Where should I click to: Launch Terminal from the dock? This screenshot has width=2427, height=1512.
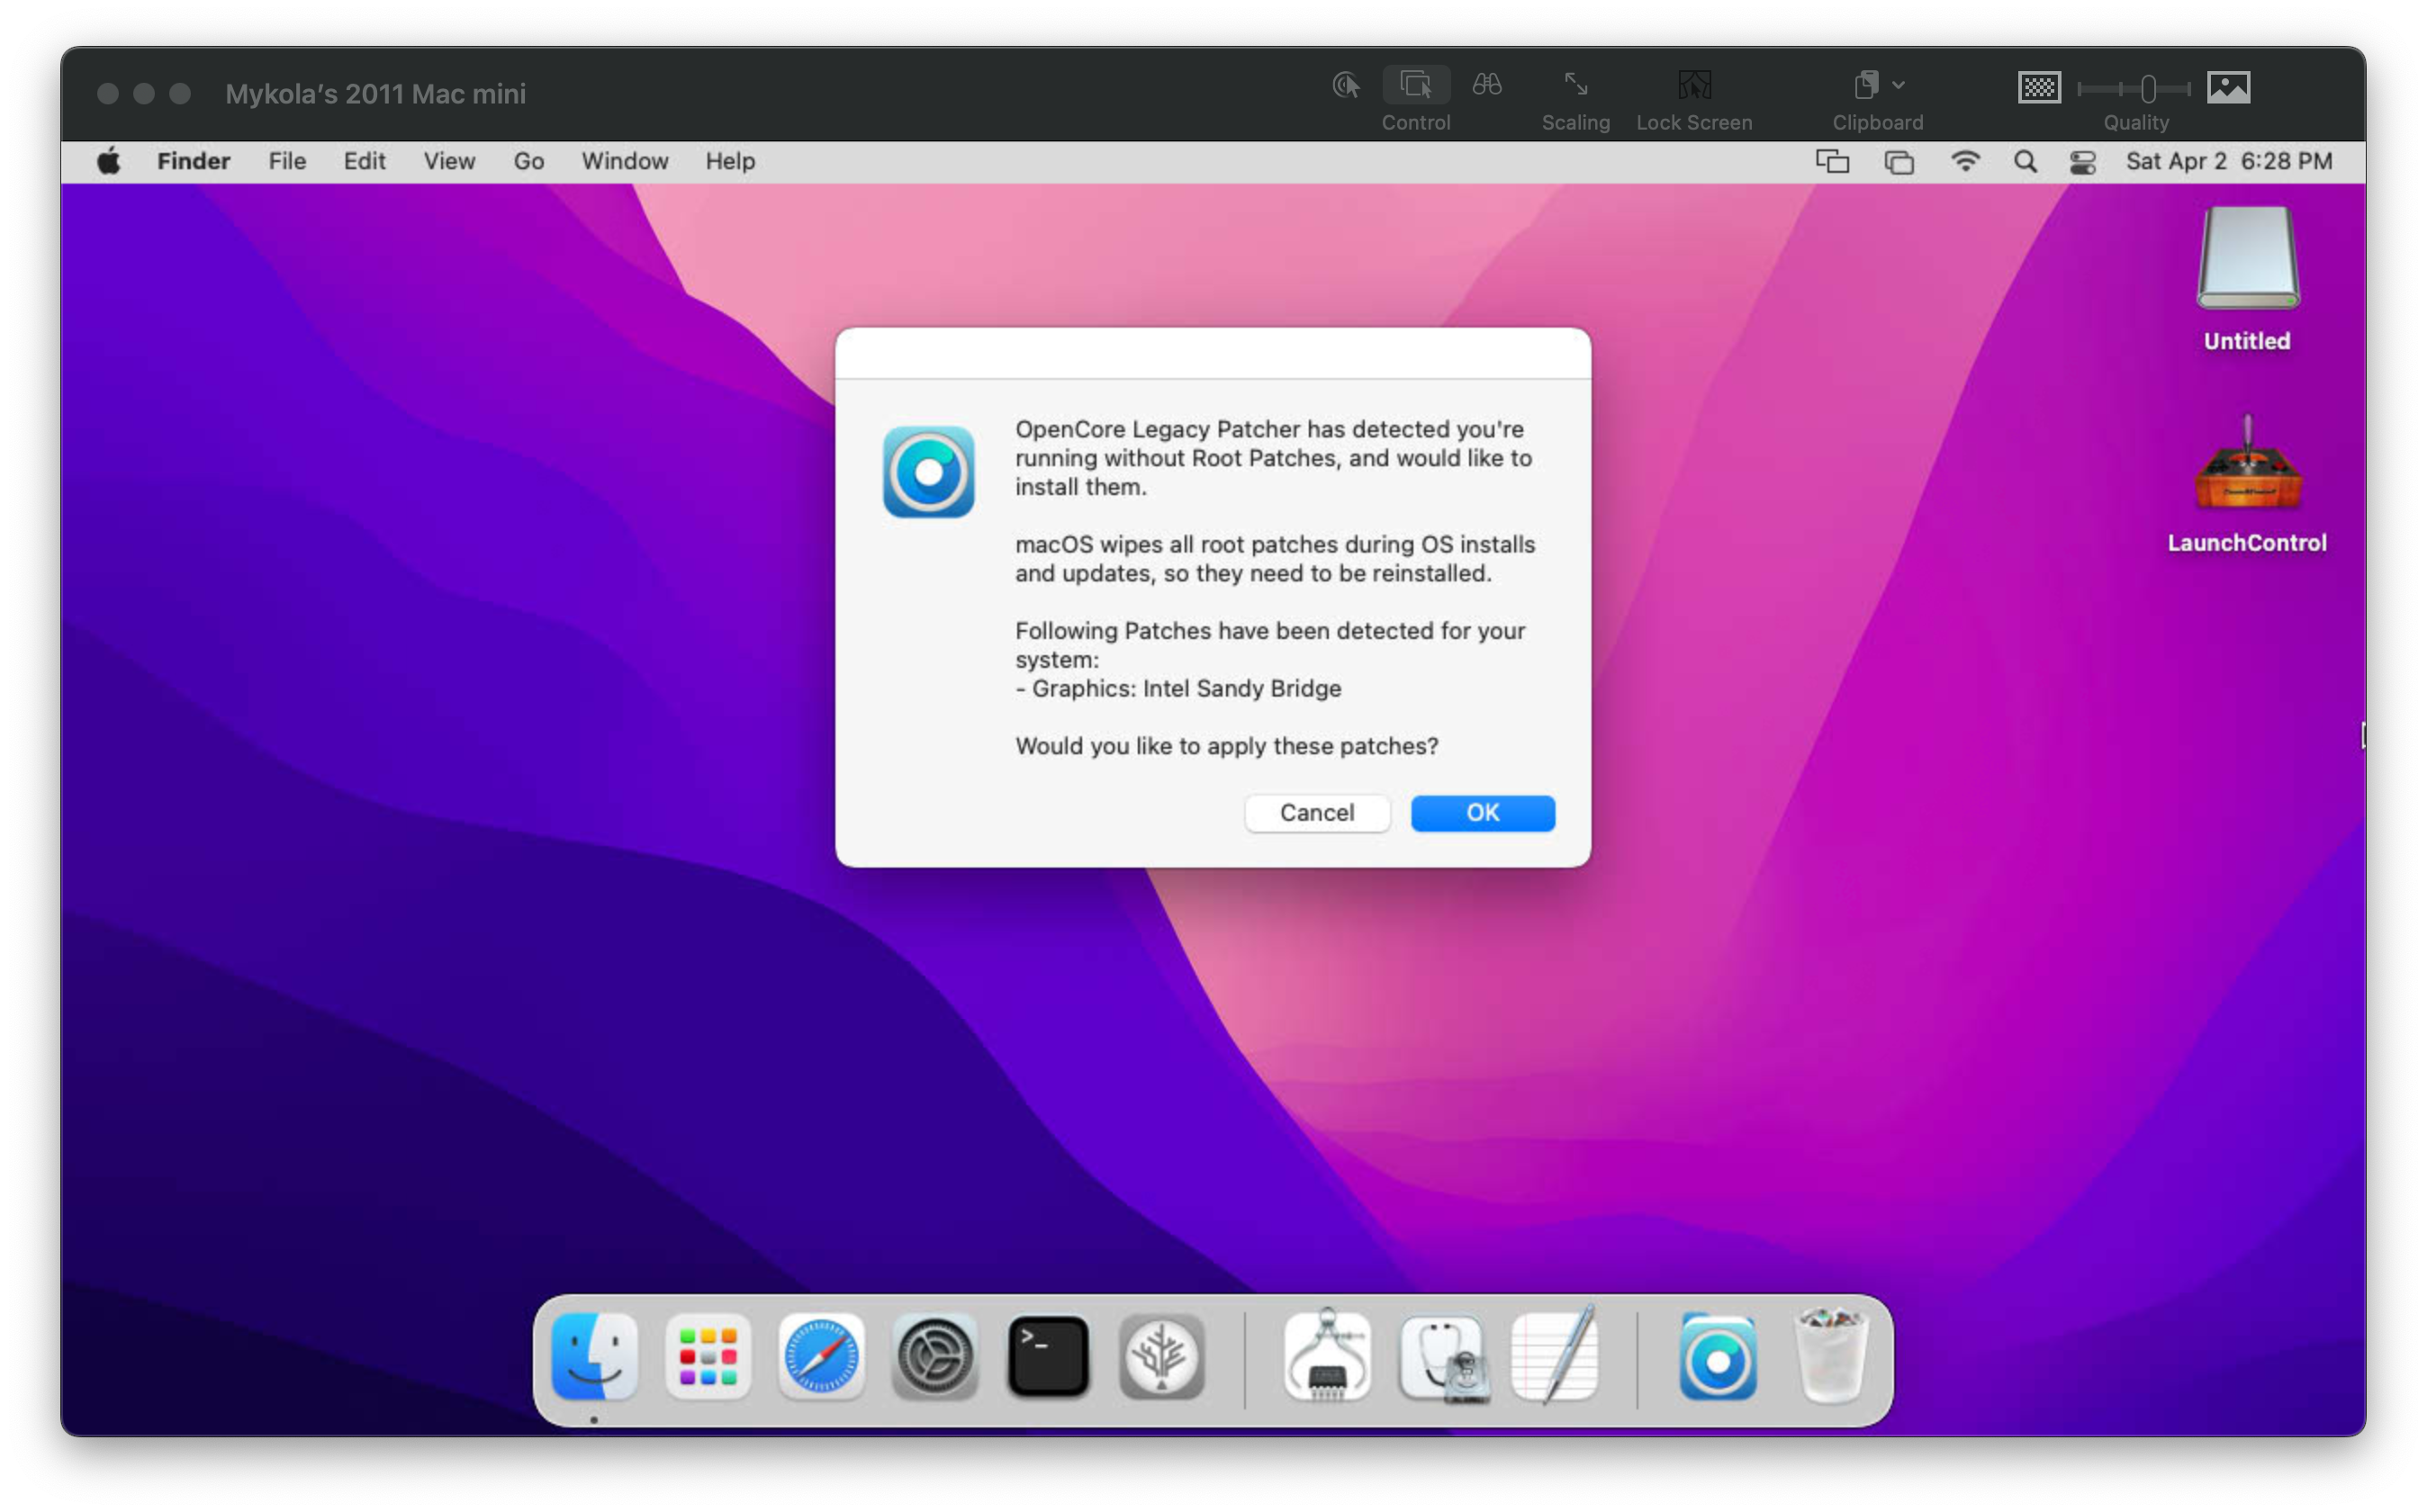click(1047, 1357)
